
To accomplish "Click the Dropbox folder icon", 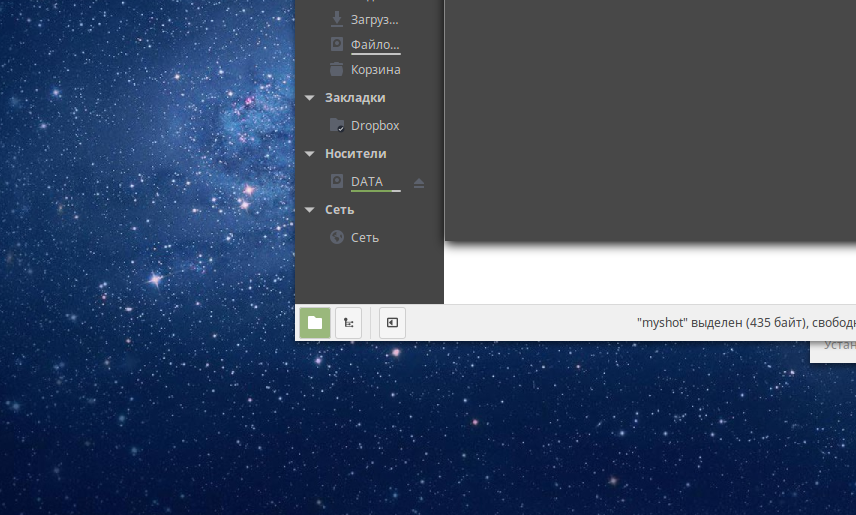I will [x=337, y=125].
